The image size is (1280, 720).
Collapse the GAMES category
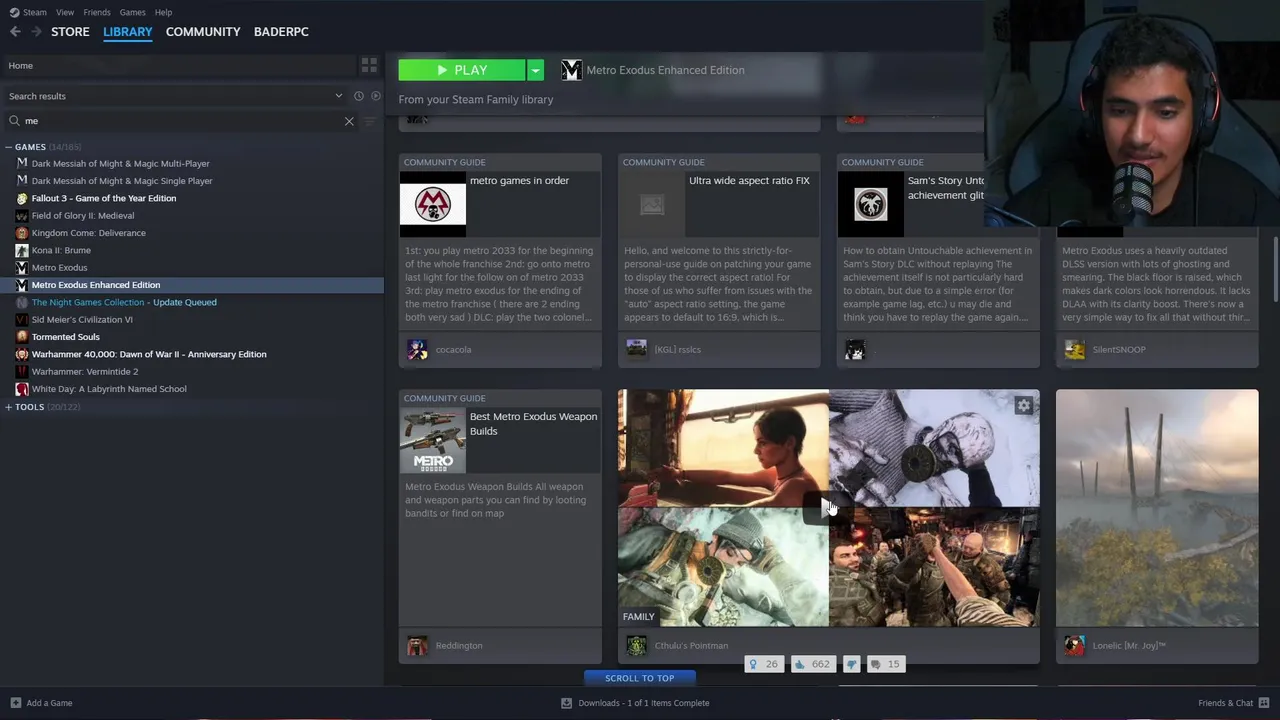tap(9, 147)
